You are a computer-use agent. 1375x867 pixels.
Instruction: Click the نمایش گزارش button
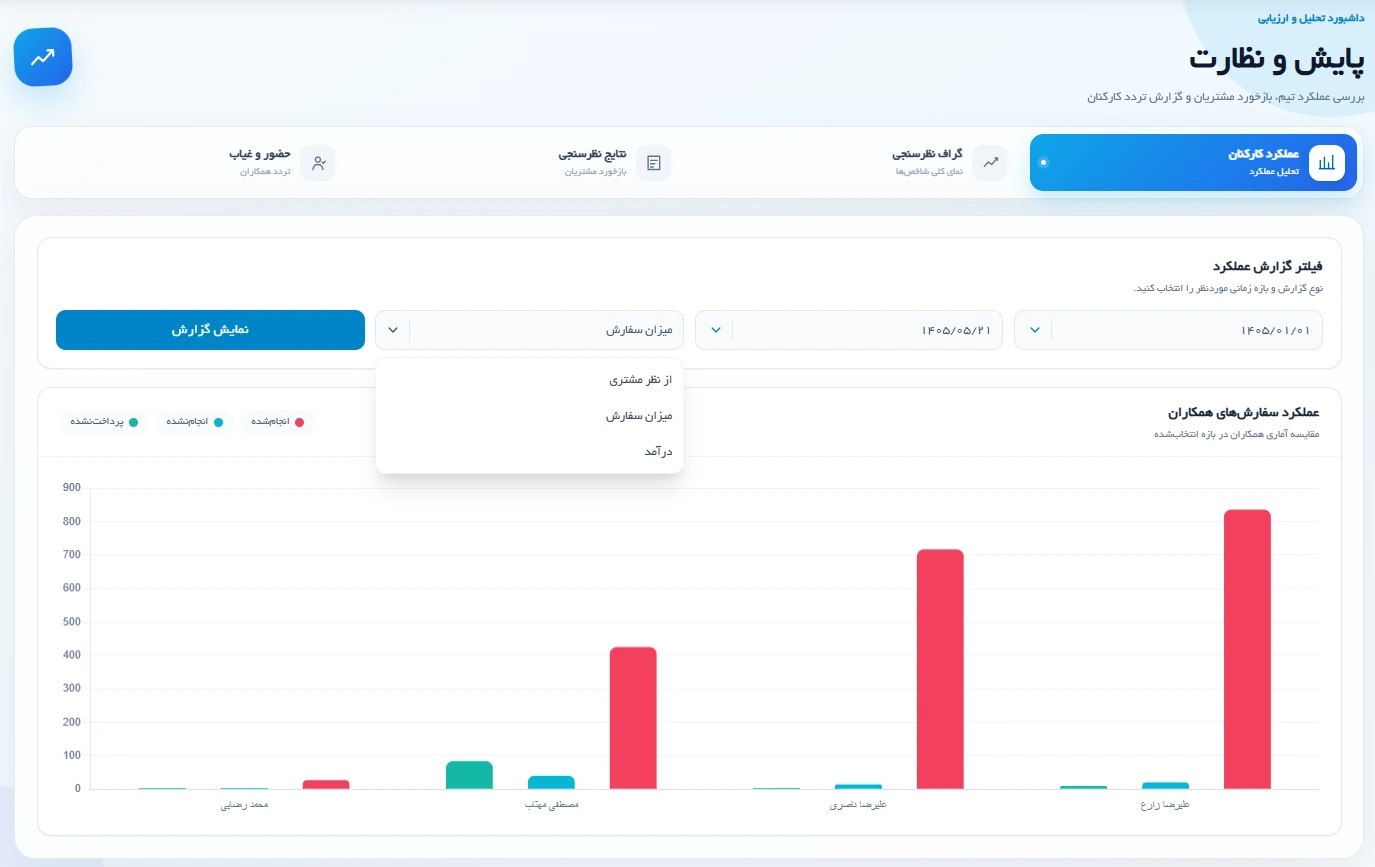(x=210, y=330)
